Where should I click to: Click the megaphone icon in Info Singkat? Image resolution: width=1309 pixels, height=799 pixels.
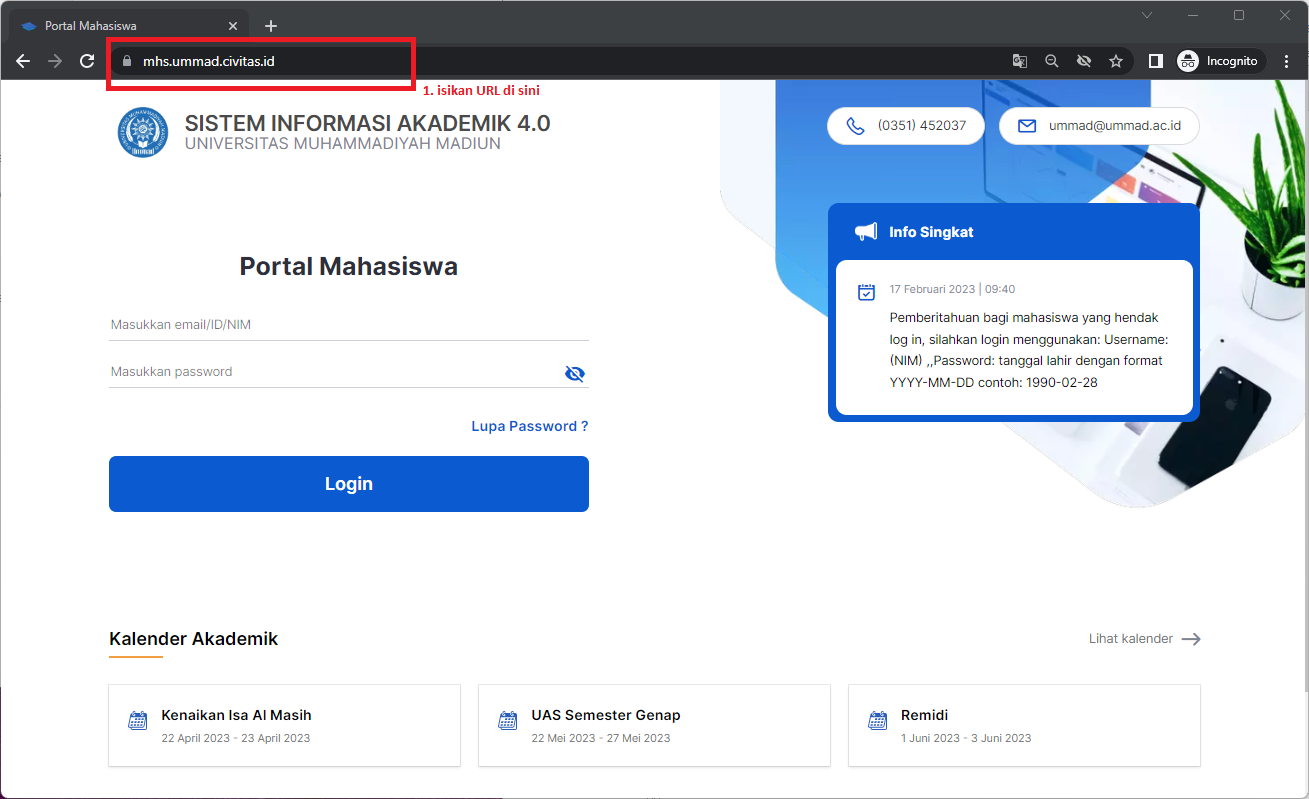click(x=864, y=231)
